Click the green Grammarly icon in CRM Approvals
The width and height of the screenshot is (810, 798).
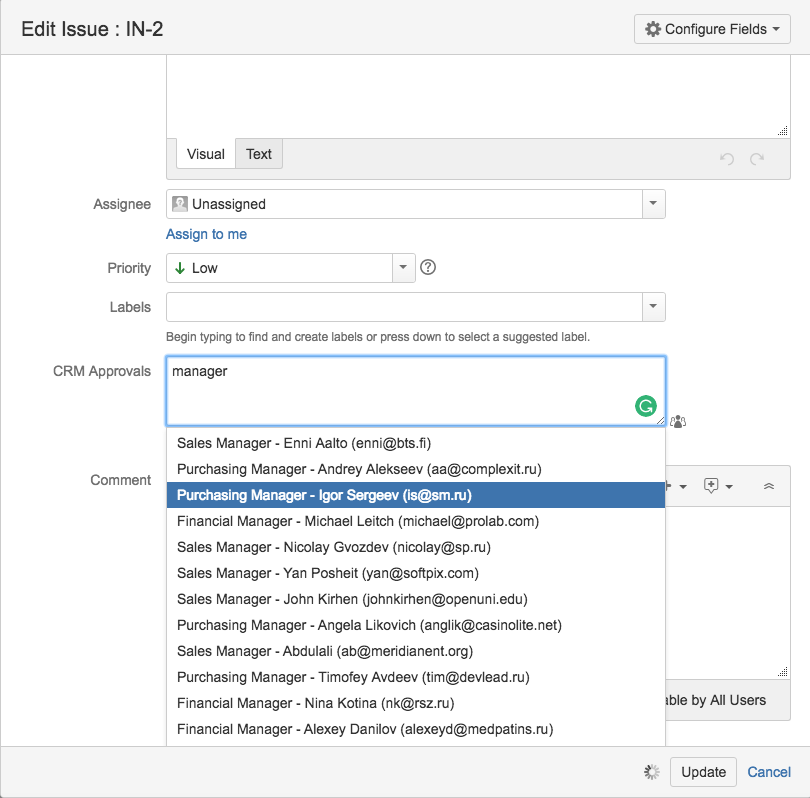coord(646,406)
